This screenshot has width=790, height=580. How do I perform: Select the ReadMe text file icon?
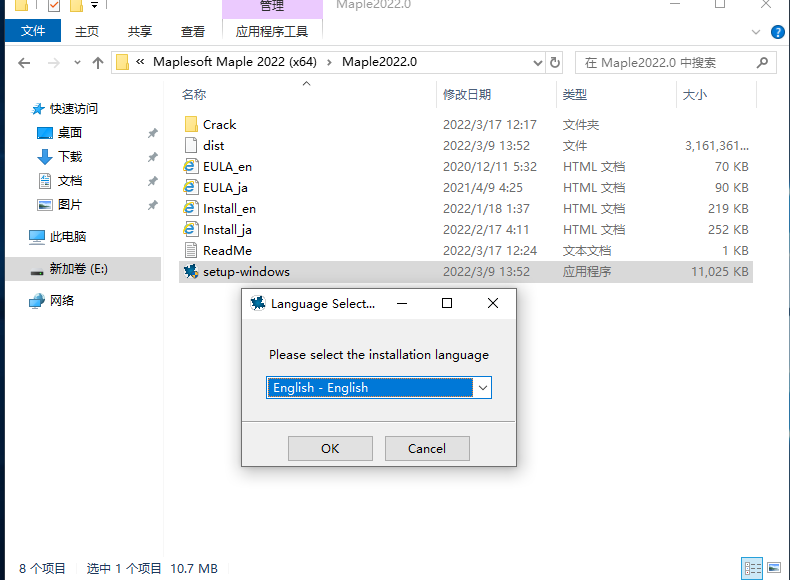191,250
